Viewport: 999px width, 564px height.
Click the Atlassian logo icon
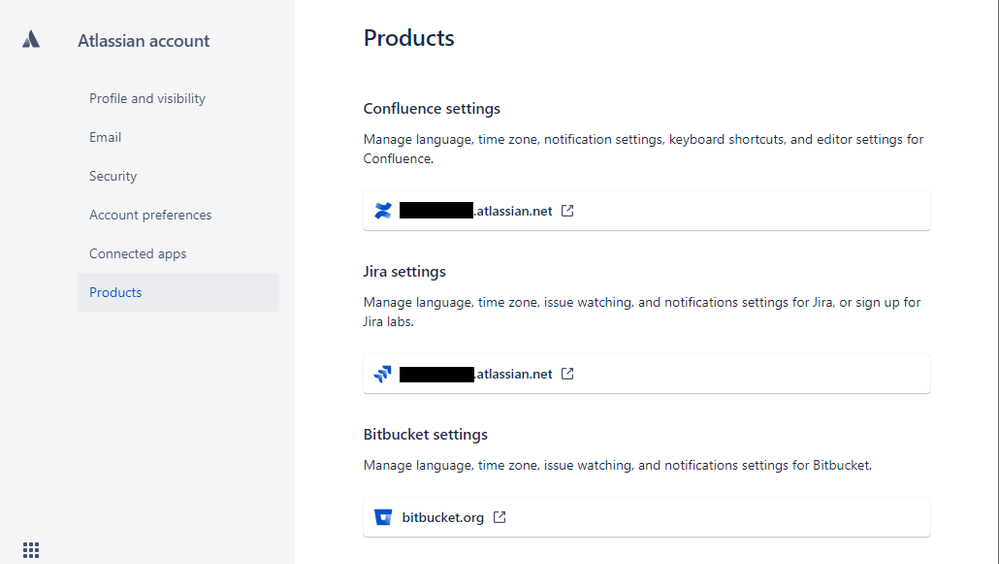click(x=31, y=40)
